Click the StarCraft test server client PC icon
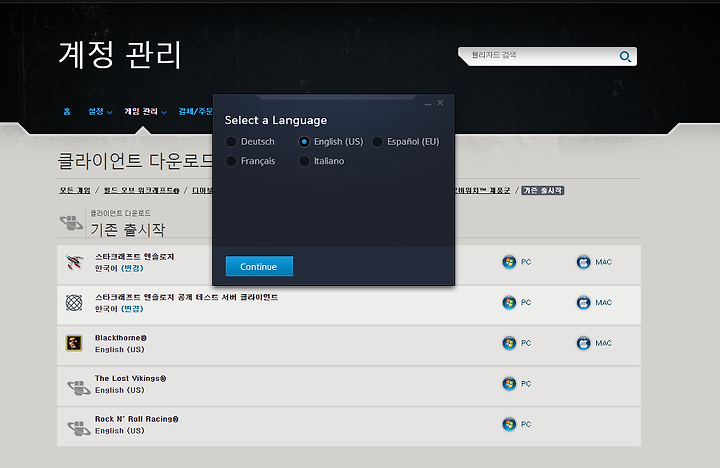 (x=509, y=303)
